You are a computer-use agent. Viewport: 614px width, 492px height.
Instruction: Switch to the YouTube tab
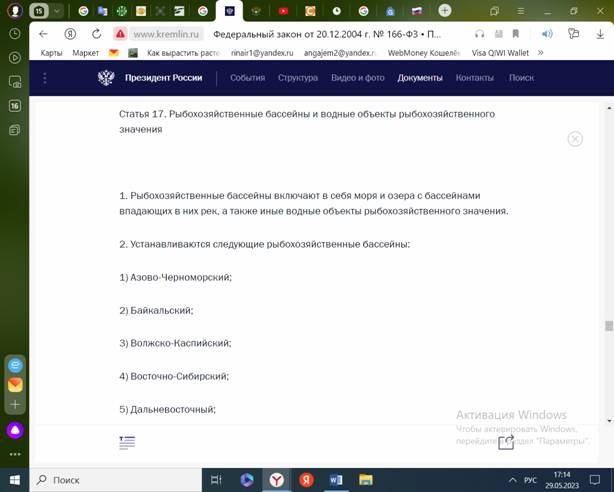point(284,11)
